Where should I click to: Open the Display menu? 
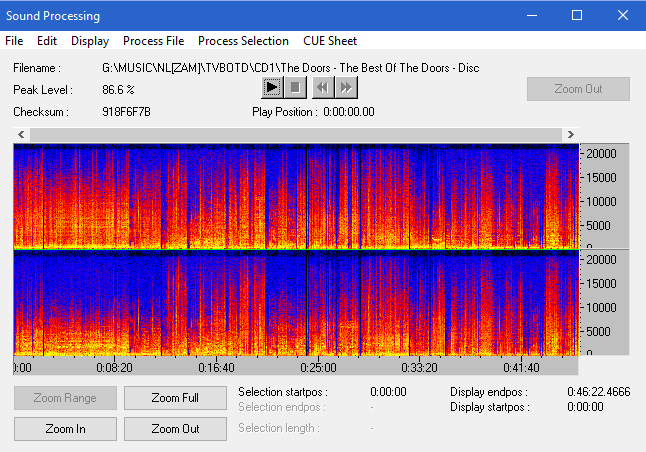tap(90, 41)
